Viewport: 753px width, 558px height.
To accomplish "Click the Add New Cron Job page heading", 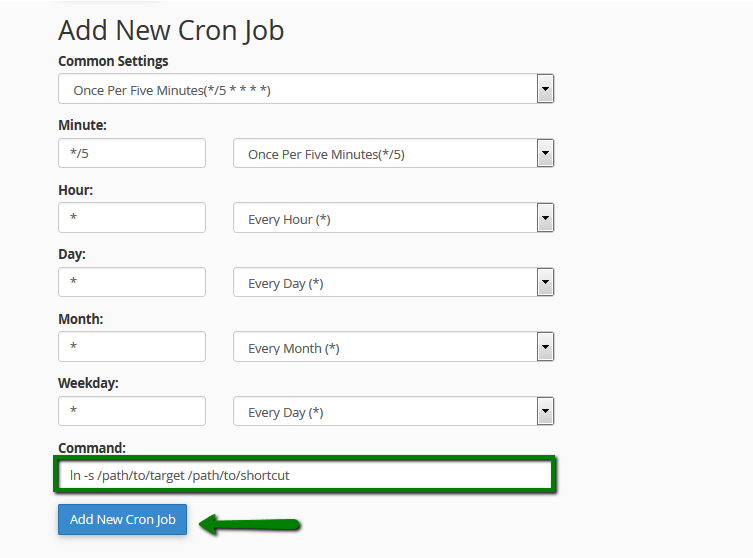I will [x=171, y=31].
